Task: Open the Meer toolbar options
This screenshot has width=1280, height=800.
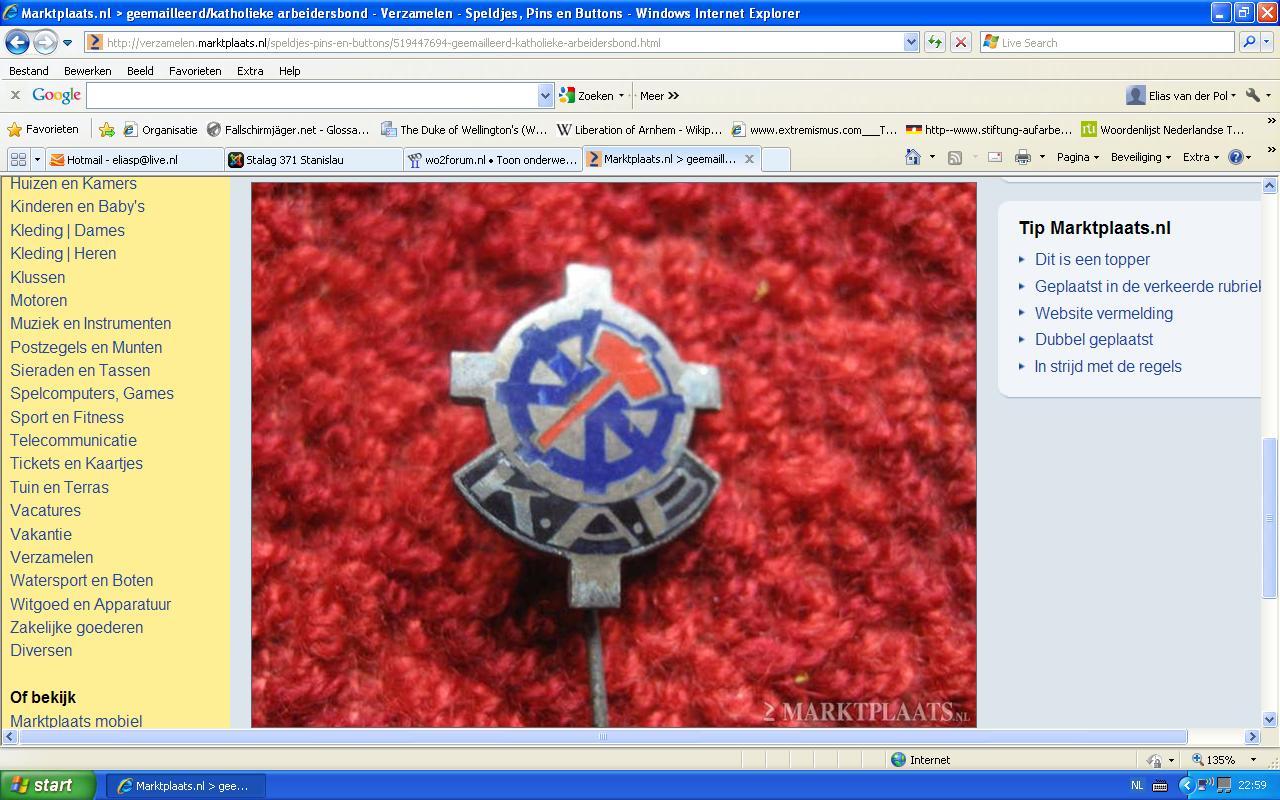Action: pyautogui.click(x=659, y=95)
